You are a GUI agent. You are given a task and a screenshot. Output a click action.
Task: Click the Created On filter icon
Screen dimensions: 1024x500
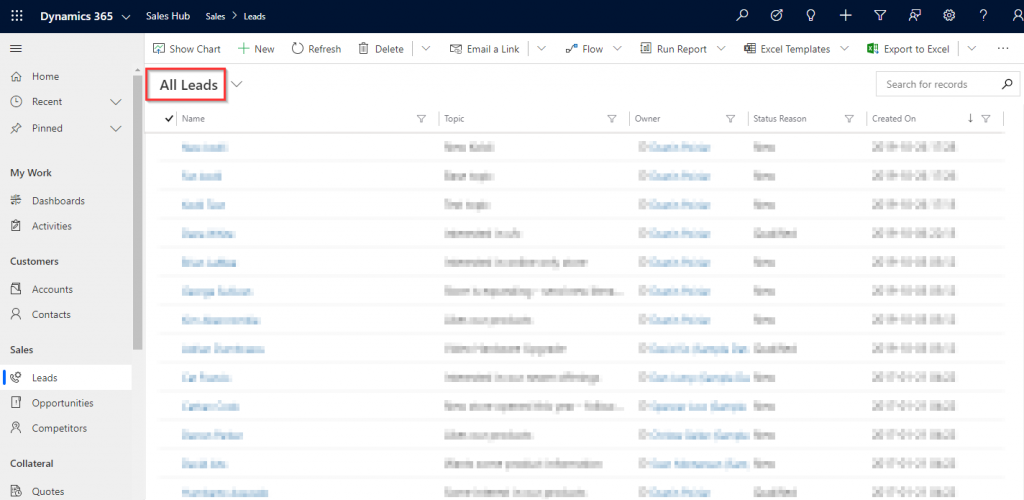click(986, 119)
